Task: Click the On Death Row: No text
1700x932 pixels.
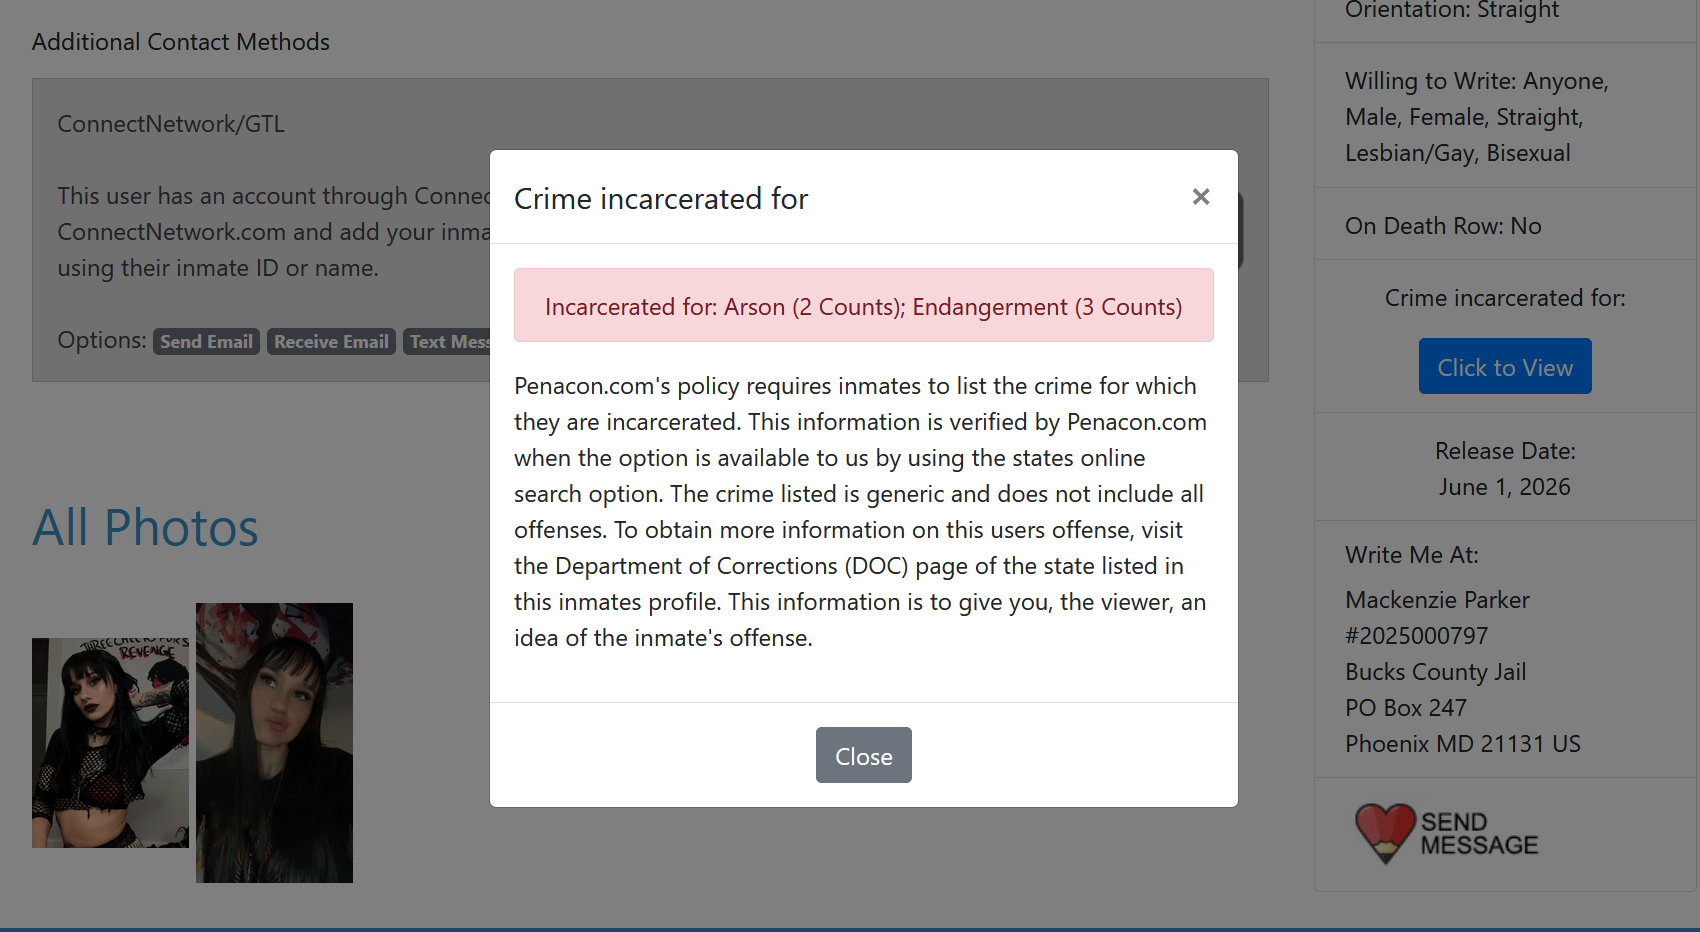Action: point(1443,226)
